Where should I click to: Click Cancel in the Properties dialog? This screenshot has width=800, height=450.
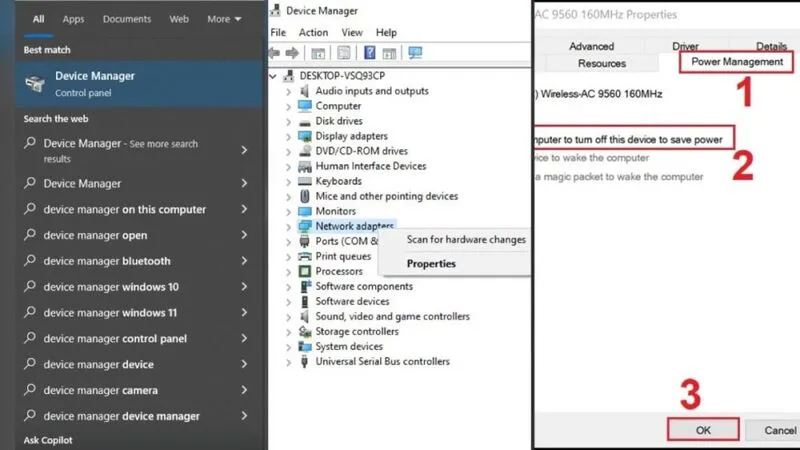point(779,430)
